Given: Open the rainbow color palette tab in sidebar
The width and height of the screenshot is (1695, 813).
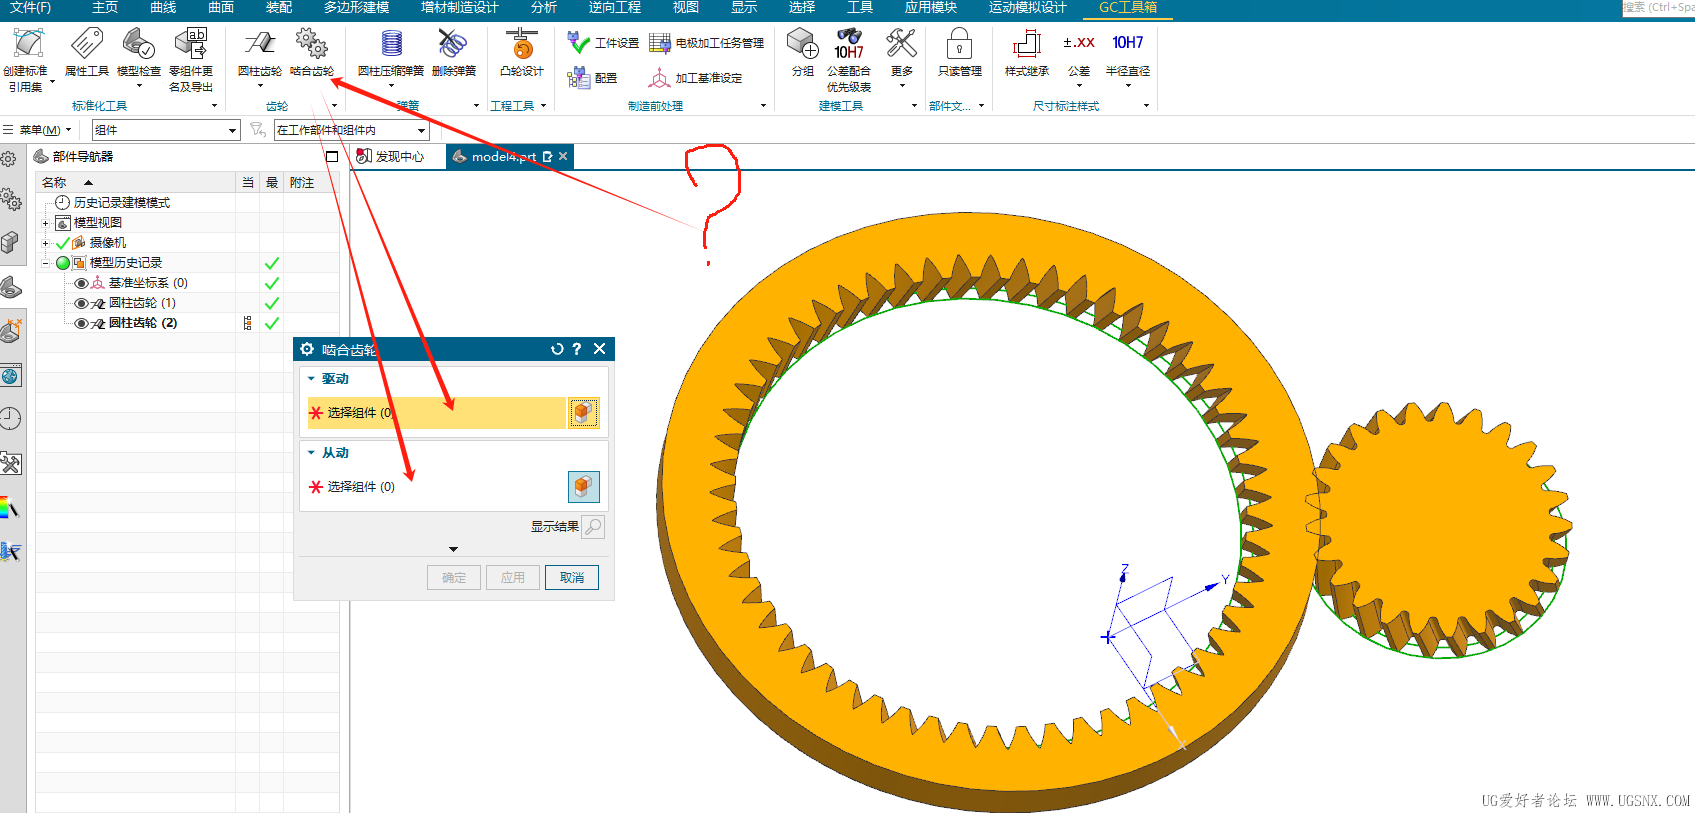Looking at the screenshot, I should [x=9, y=507].
